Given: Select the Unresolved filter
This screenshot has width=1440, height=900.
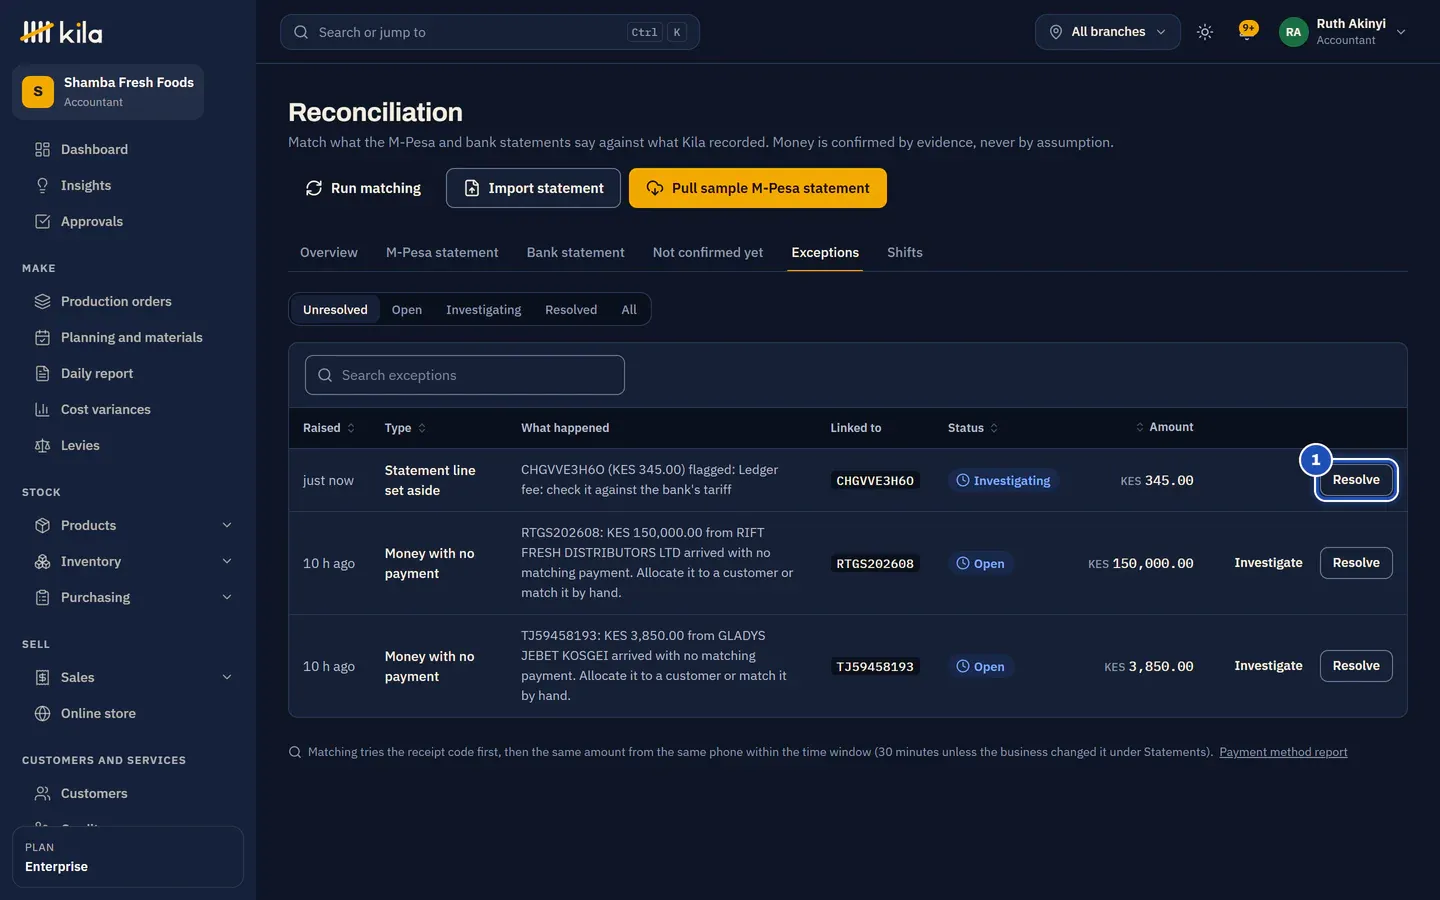Looking at the screenshot, I should (x=335, y=310).
